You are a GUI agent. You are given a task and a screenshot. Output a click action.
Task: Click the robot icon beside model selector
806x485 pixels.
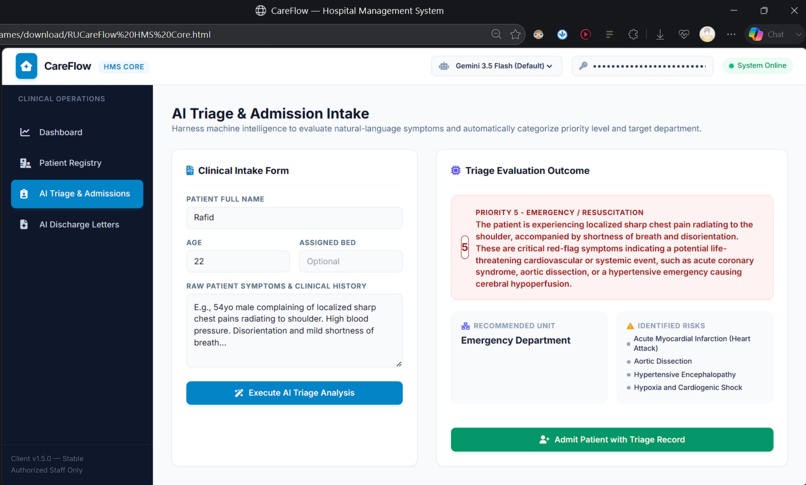[444, 66]
